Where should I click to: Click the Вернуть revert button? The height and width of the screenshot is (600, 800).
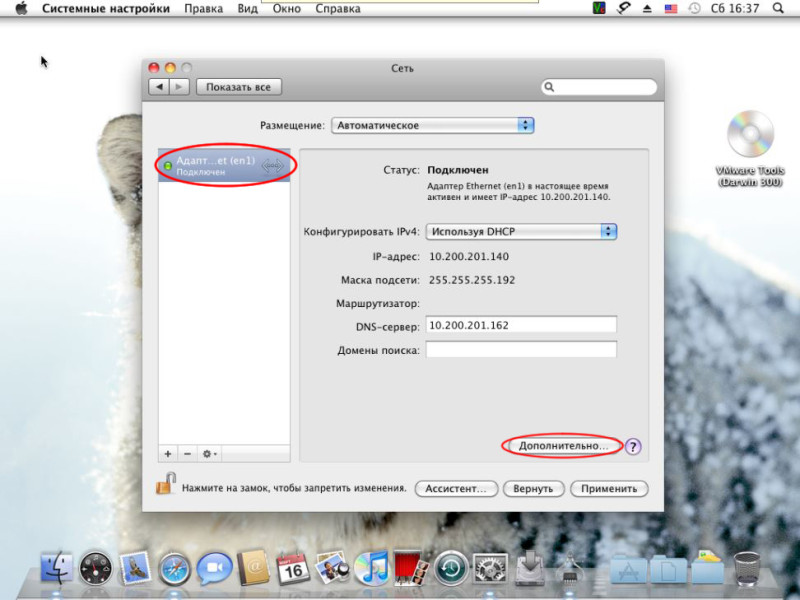[x=531, y=489]
